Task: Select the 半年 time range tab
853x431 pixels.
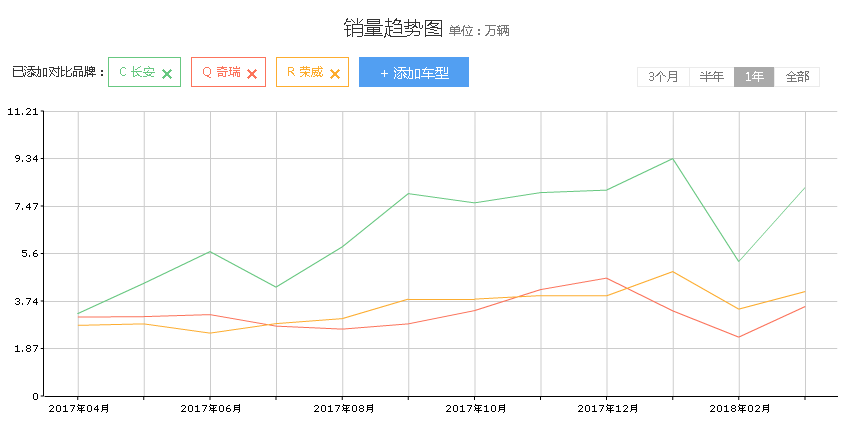Action: tap(712, 77)
